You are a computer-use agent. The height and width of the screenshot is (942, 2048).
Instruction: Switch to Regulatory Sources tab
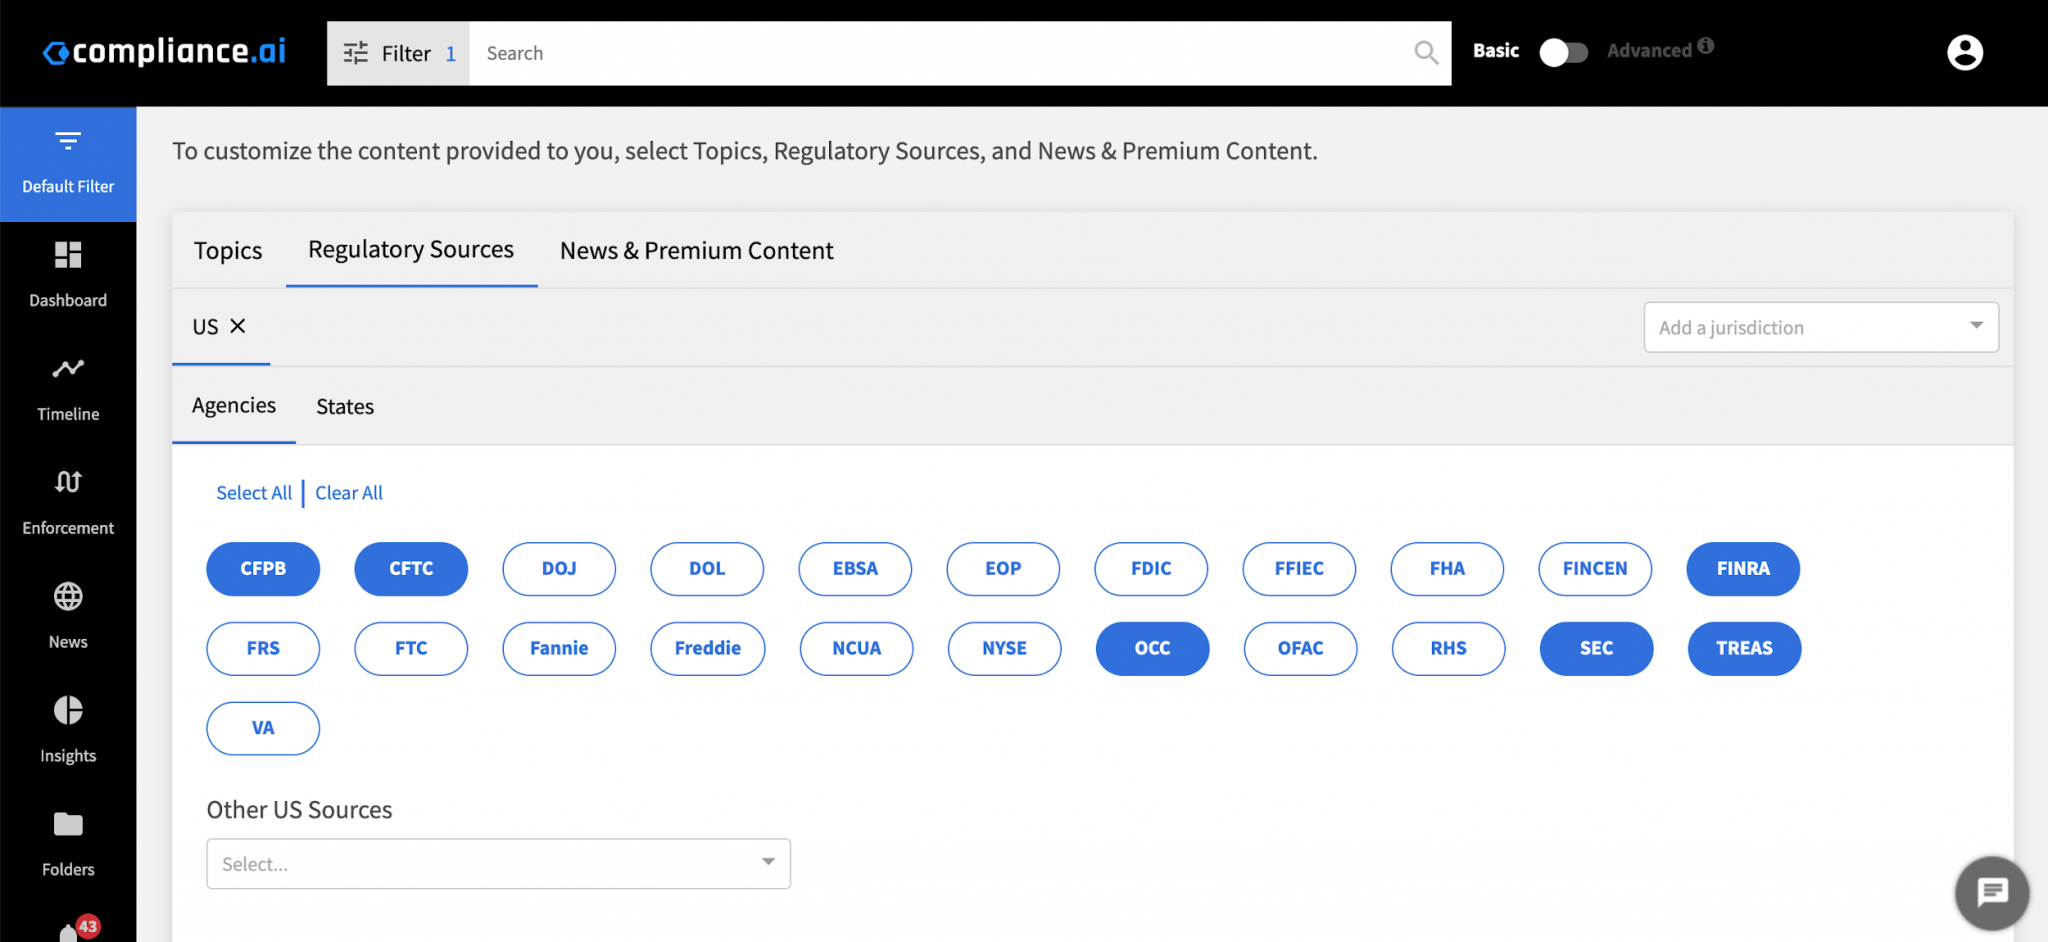pos(411,250)
